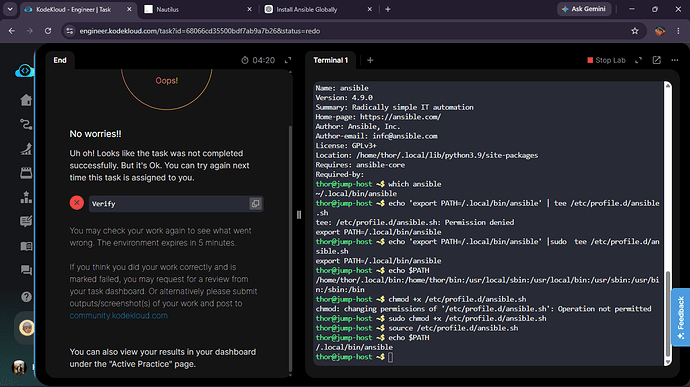Image resolution: width=690 pixels, height=387 pixels.
Task: Open terminal in a new window
Action: coord(657,60)
